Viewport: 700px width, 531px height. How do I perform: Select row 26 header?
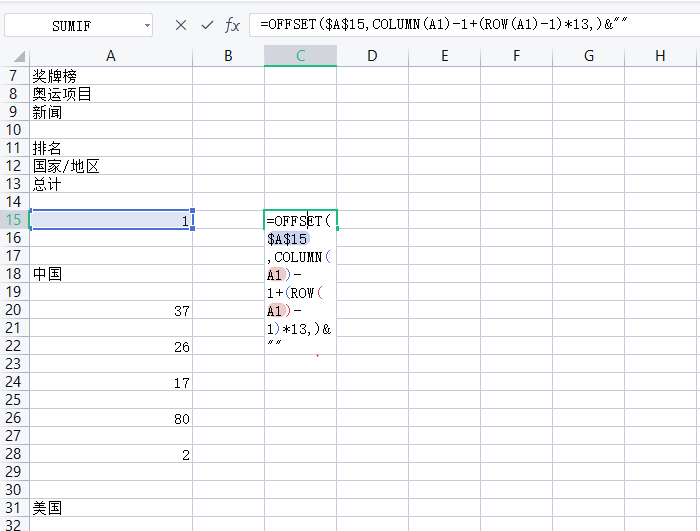coord(13,418)
